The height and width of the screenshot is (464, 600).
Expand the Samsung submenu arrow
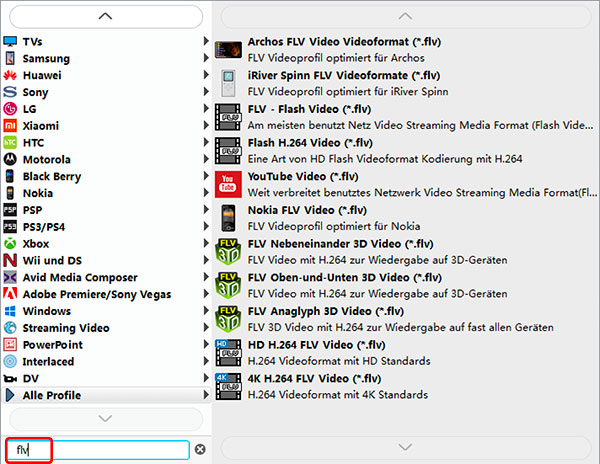pos(206,58)
